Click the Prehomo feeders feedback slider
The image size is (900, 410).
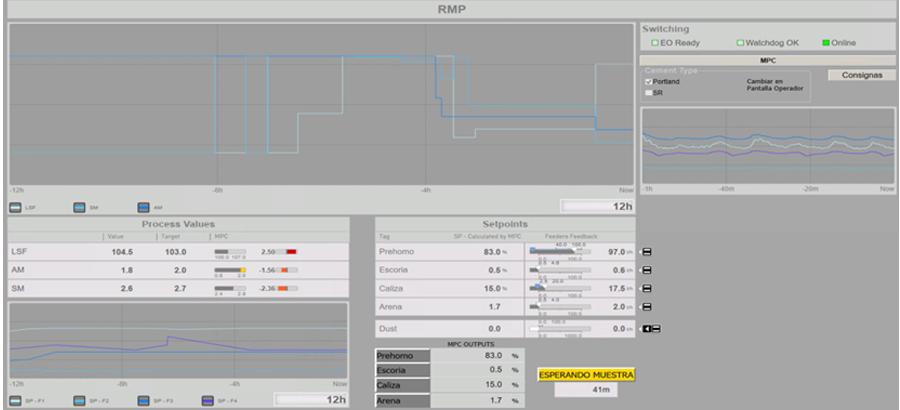[x=560, y=252]
